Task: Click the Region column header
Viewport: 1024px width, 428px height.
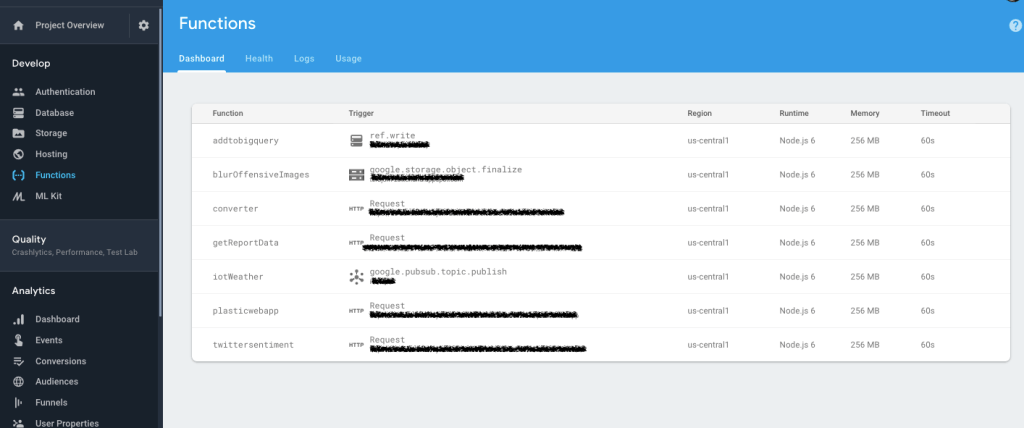Action: tap(699, 114)
